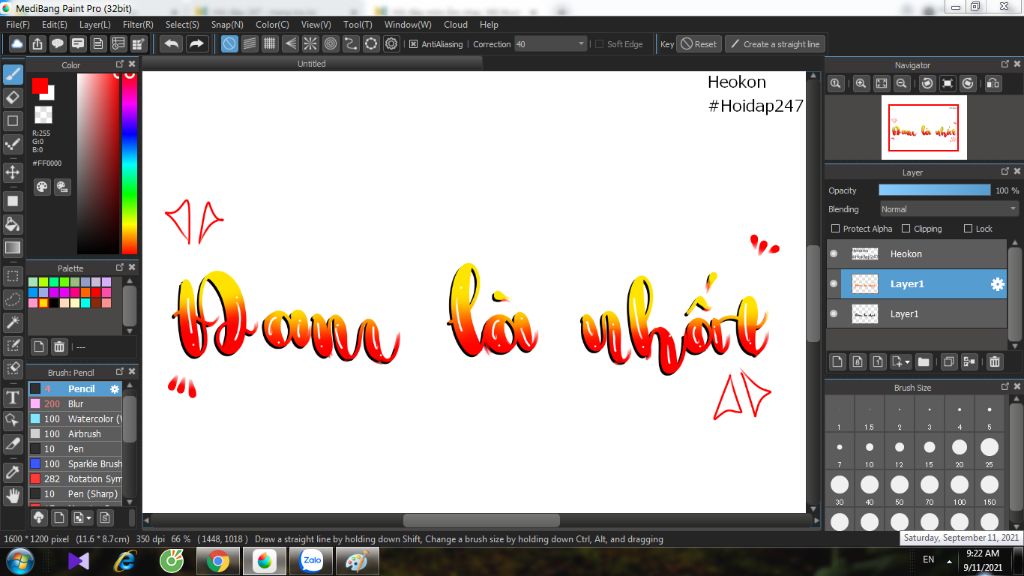Screen dimensions: 1024x576
Task: Open Pencil brush settings gear
Action: coord(114,389)
